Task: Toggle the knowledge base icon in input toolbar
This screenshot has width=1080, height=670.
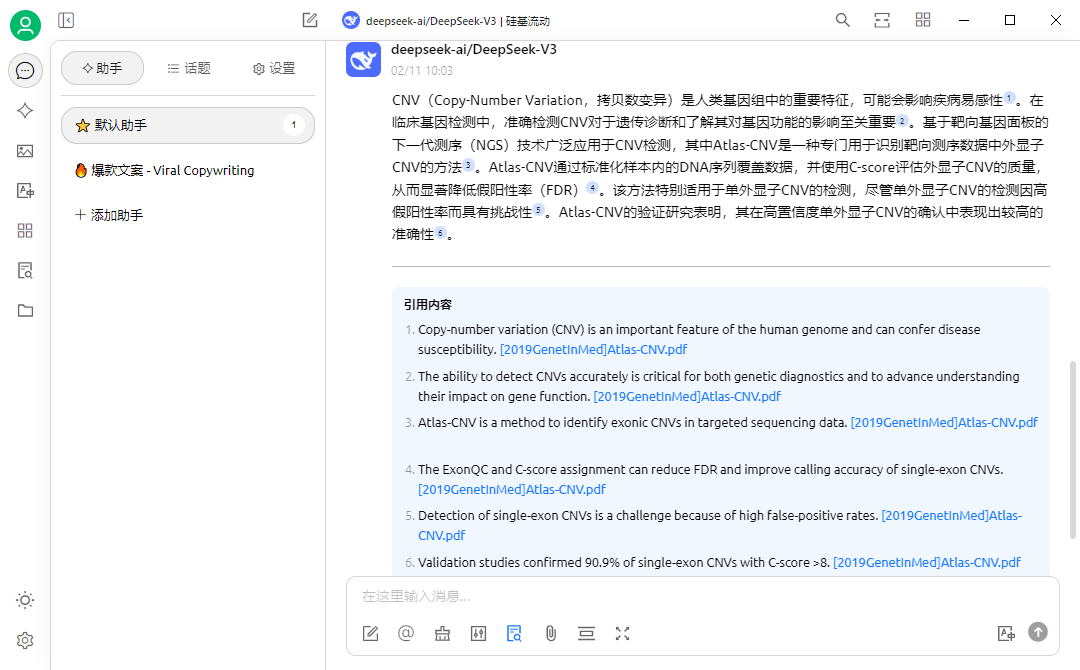Action: [x=515, y=634]
